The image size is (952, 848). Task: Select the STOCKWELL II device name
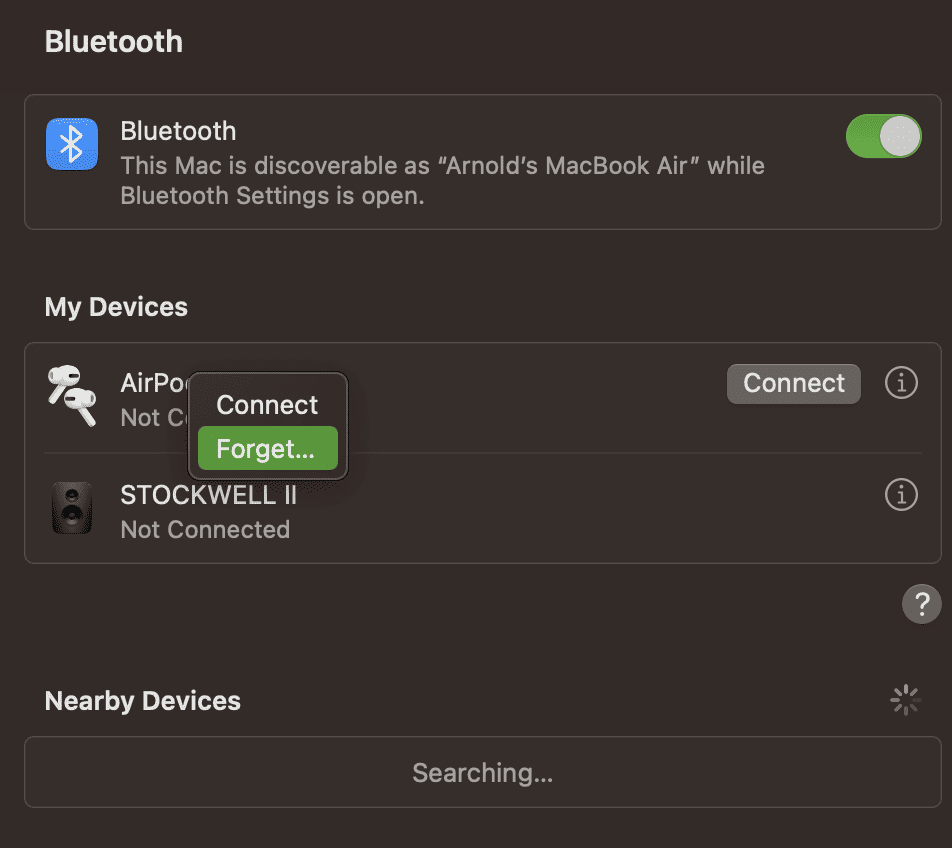[x=208, y=495]
